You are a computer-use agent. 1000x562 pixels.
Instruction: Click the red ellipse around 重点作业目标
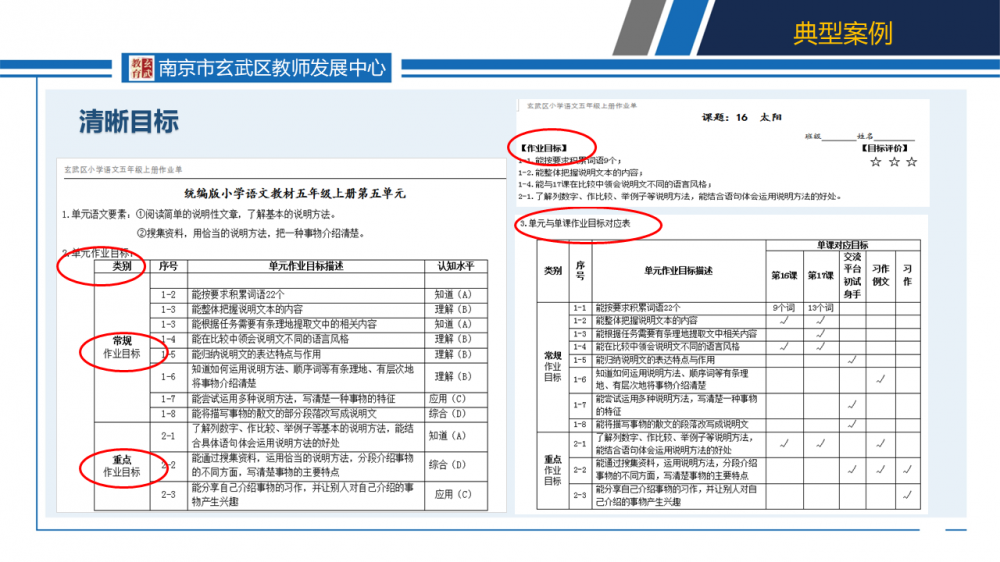[x=122, y=466]
